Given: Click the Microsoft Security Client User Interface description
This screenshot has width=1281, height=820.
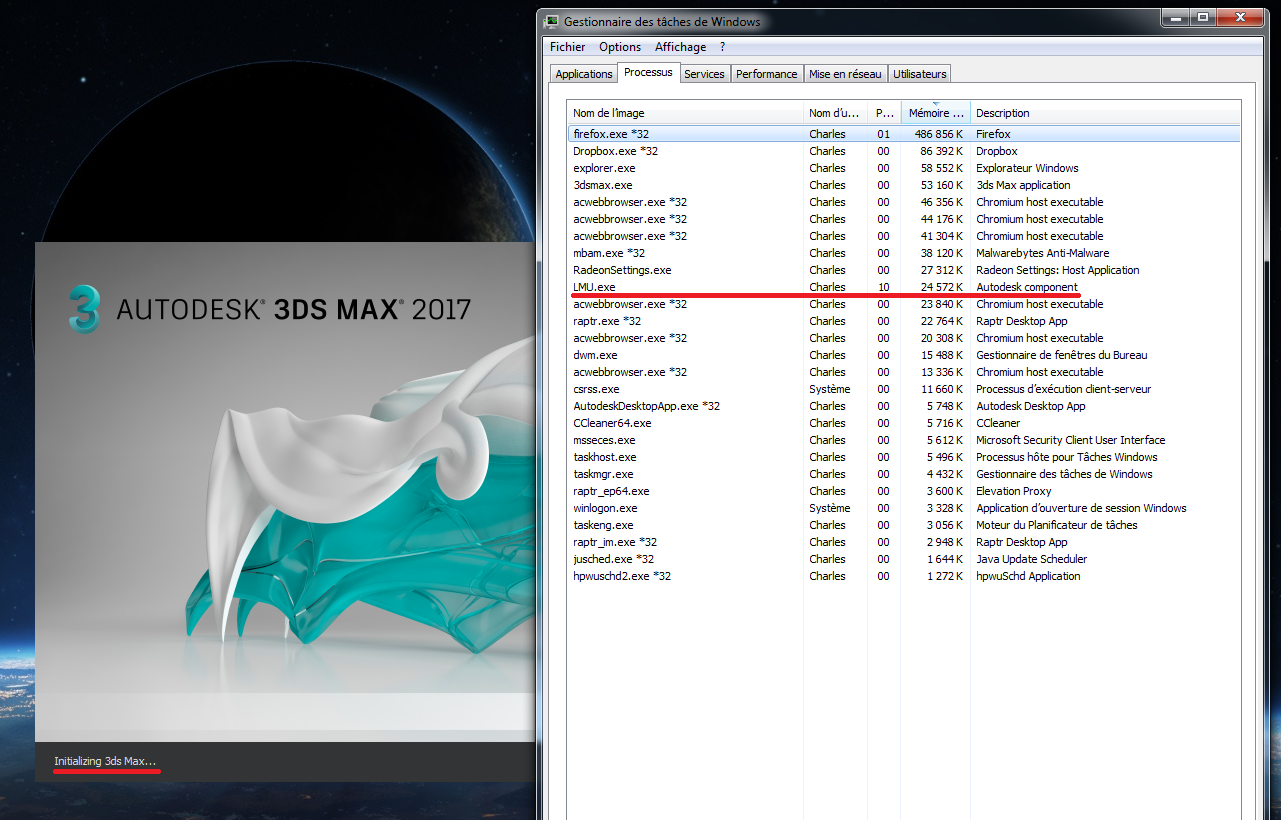Looking at the screenshot, I should point(1071,440).
